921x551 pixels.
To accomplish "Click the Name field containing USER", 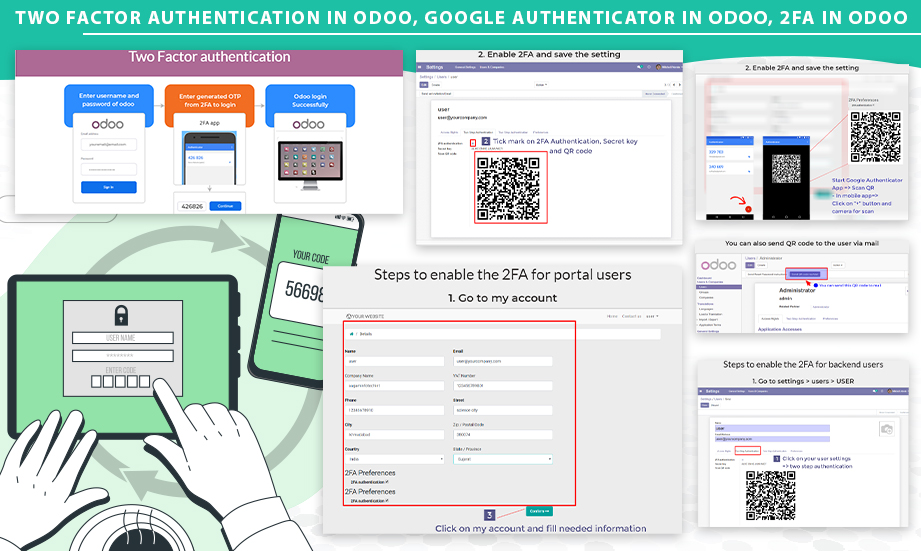I will pyautogui.click(x=772, y=428).
